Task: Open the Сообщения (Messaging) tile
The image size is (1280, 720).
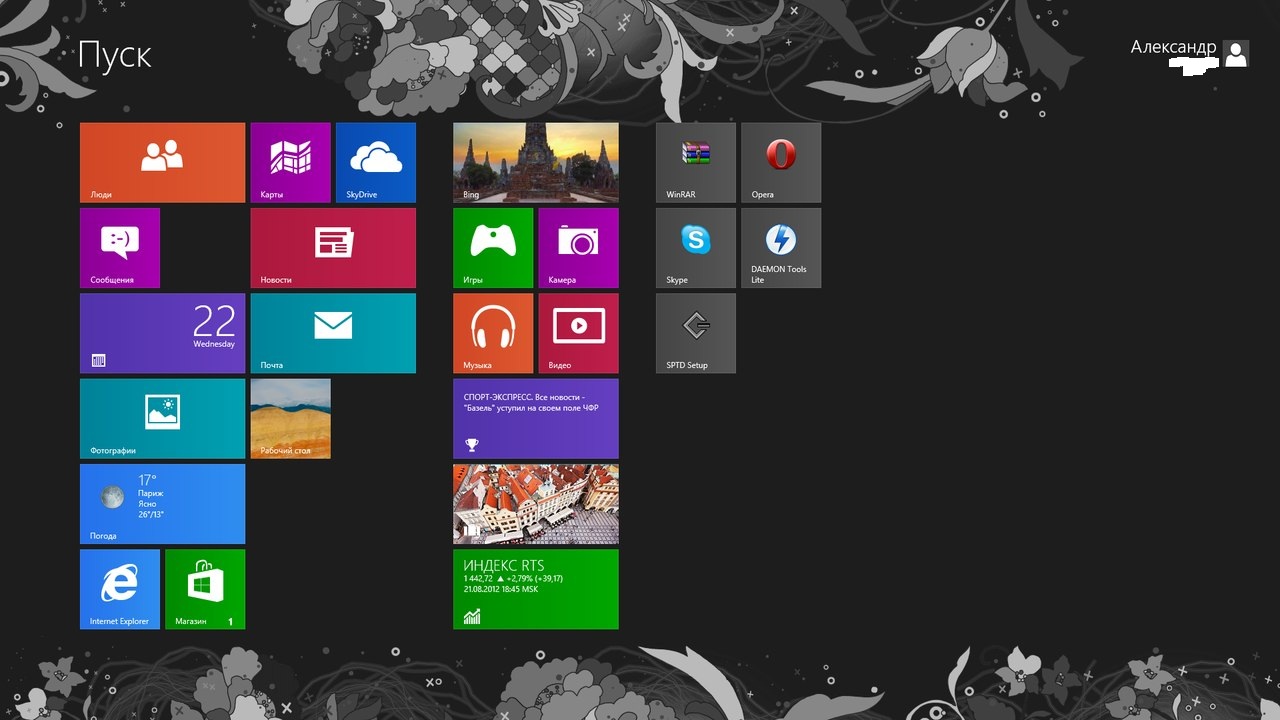Action: click(120, 247)
